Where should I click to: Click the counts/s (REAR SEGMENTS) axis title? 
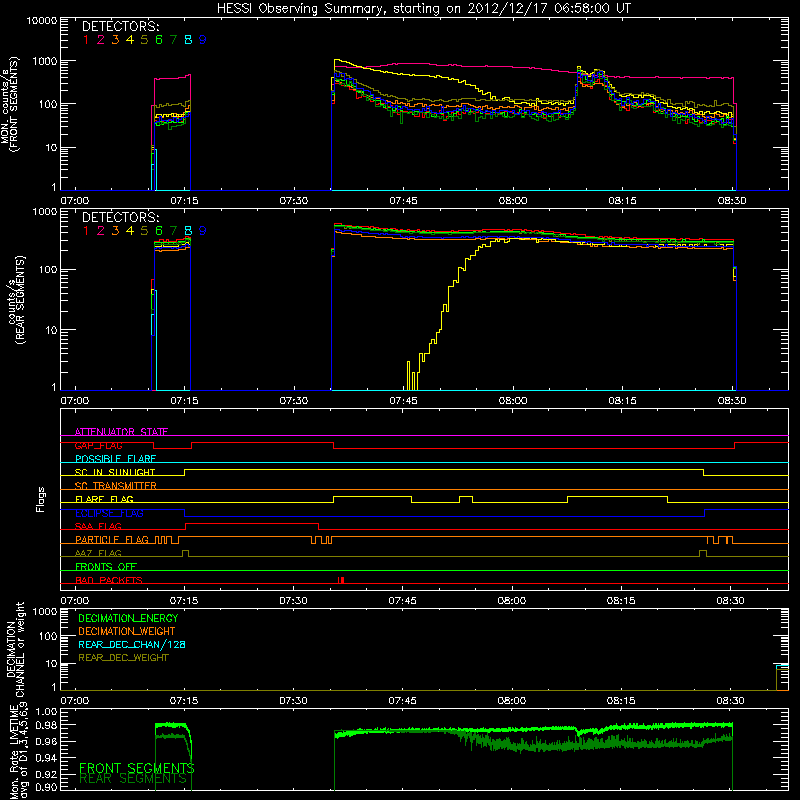tap(16, 300)
